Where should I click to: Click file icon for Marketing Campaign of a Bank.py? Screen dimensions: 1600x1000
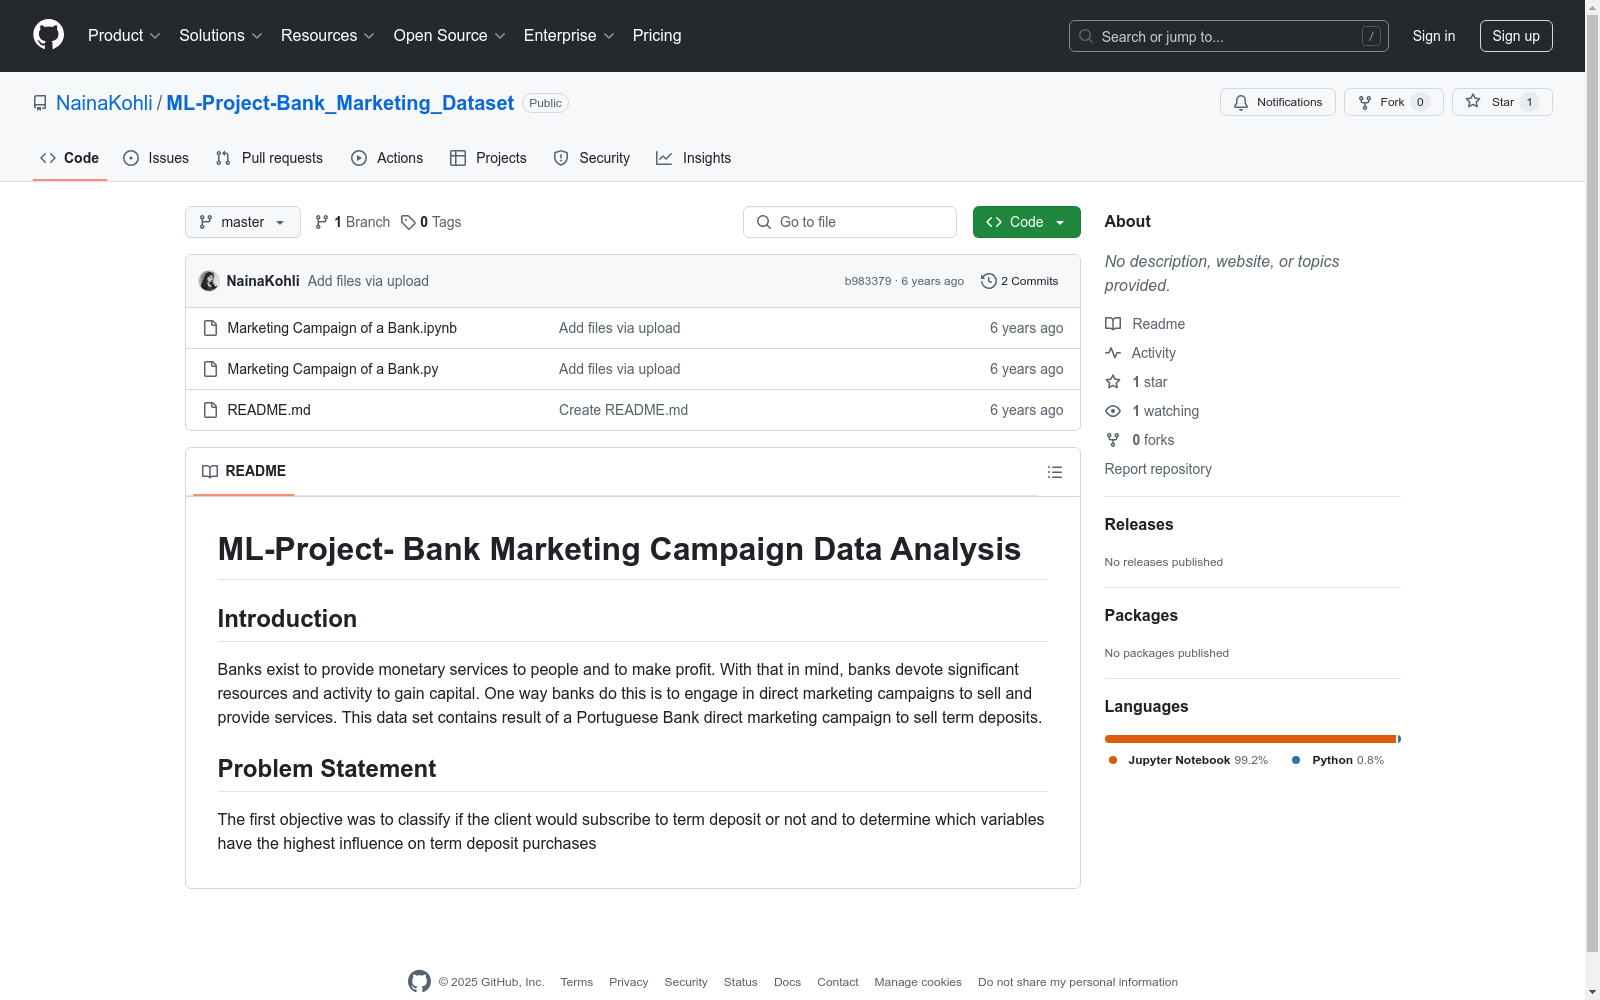coord(210,369)
